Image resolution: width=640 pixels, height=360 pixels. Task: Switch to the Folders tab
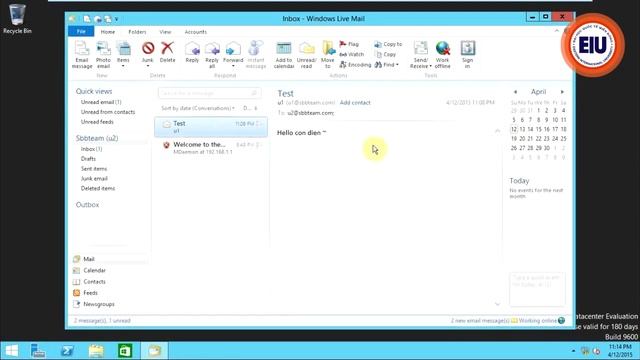pyautogui.click(x=137, y=31)
